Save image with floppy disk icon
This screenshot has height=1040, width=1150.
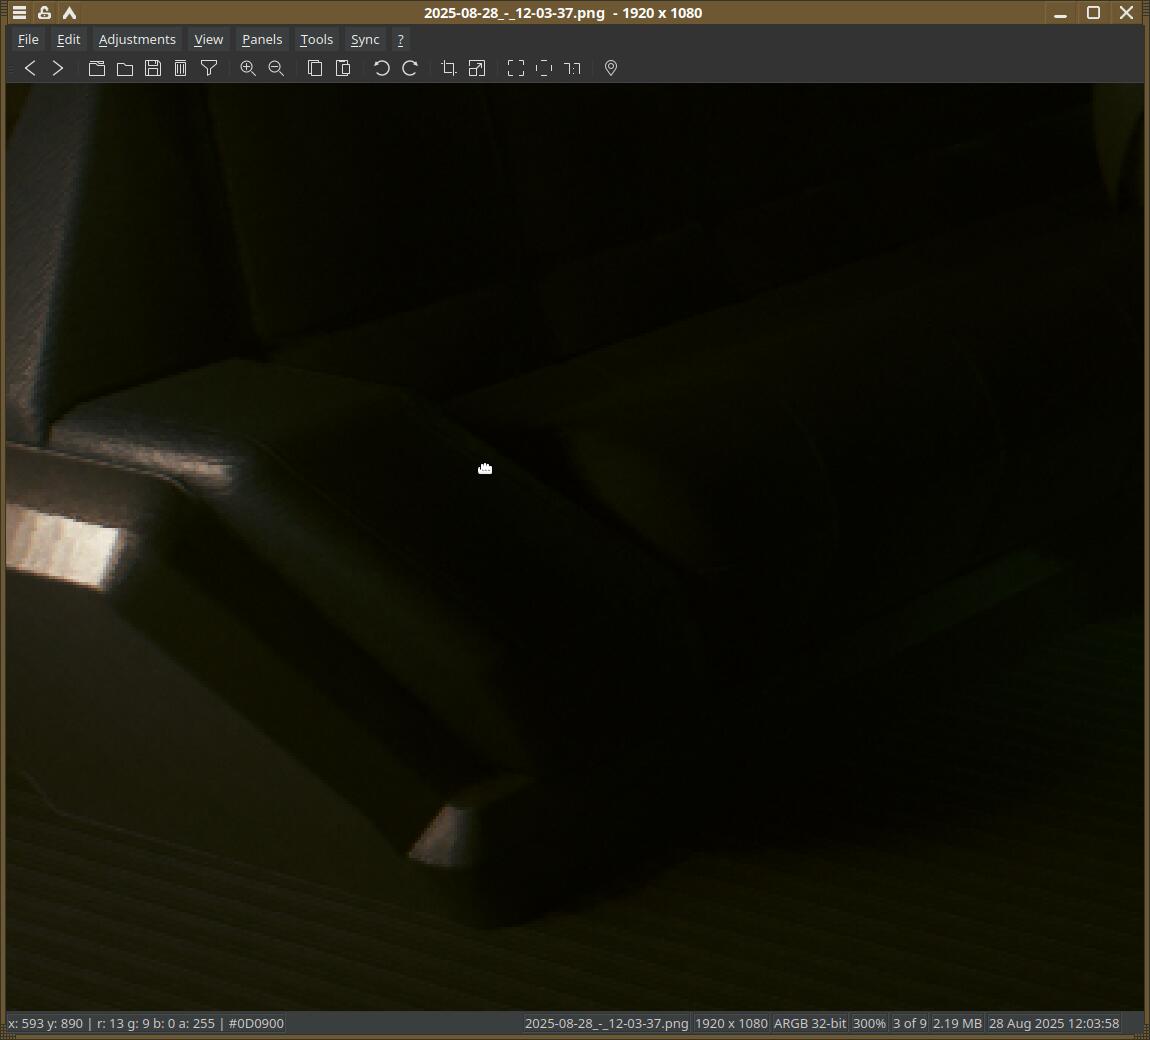tap(153, 68)
